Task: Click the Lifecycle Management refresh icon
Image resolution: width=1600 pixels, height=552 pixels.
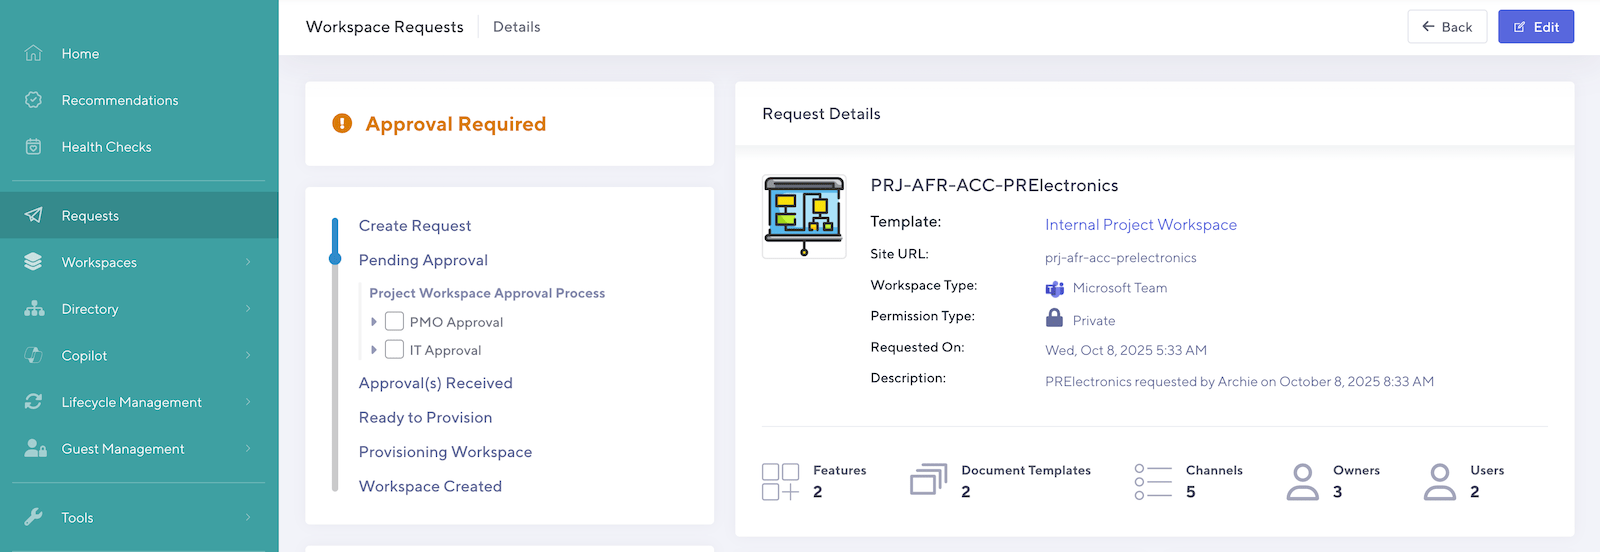Action: tap(33, 402)
